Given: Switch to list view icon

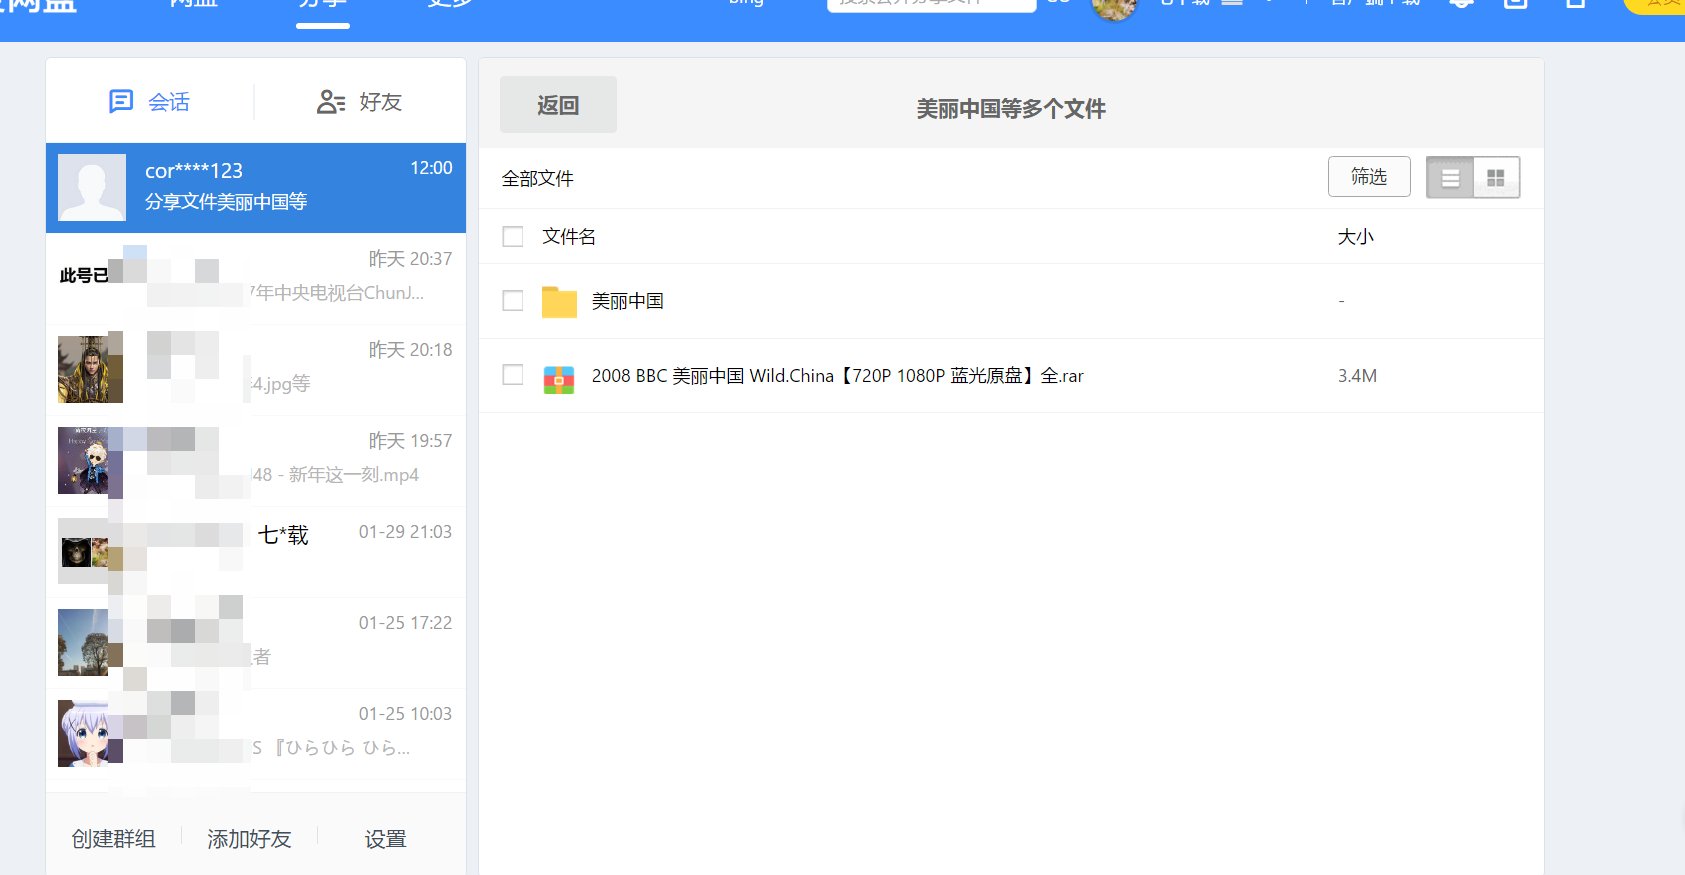Looking at the screenshot, I should click(1450, 178).
